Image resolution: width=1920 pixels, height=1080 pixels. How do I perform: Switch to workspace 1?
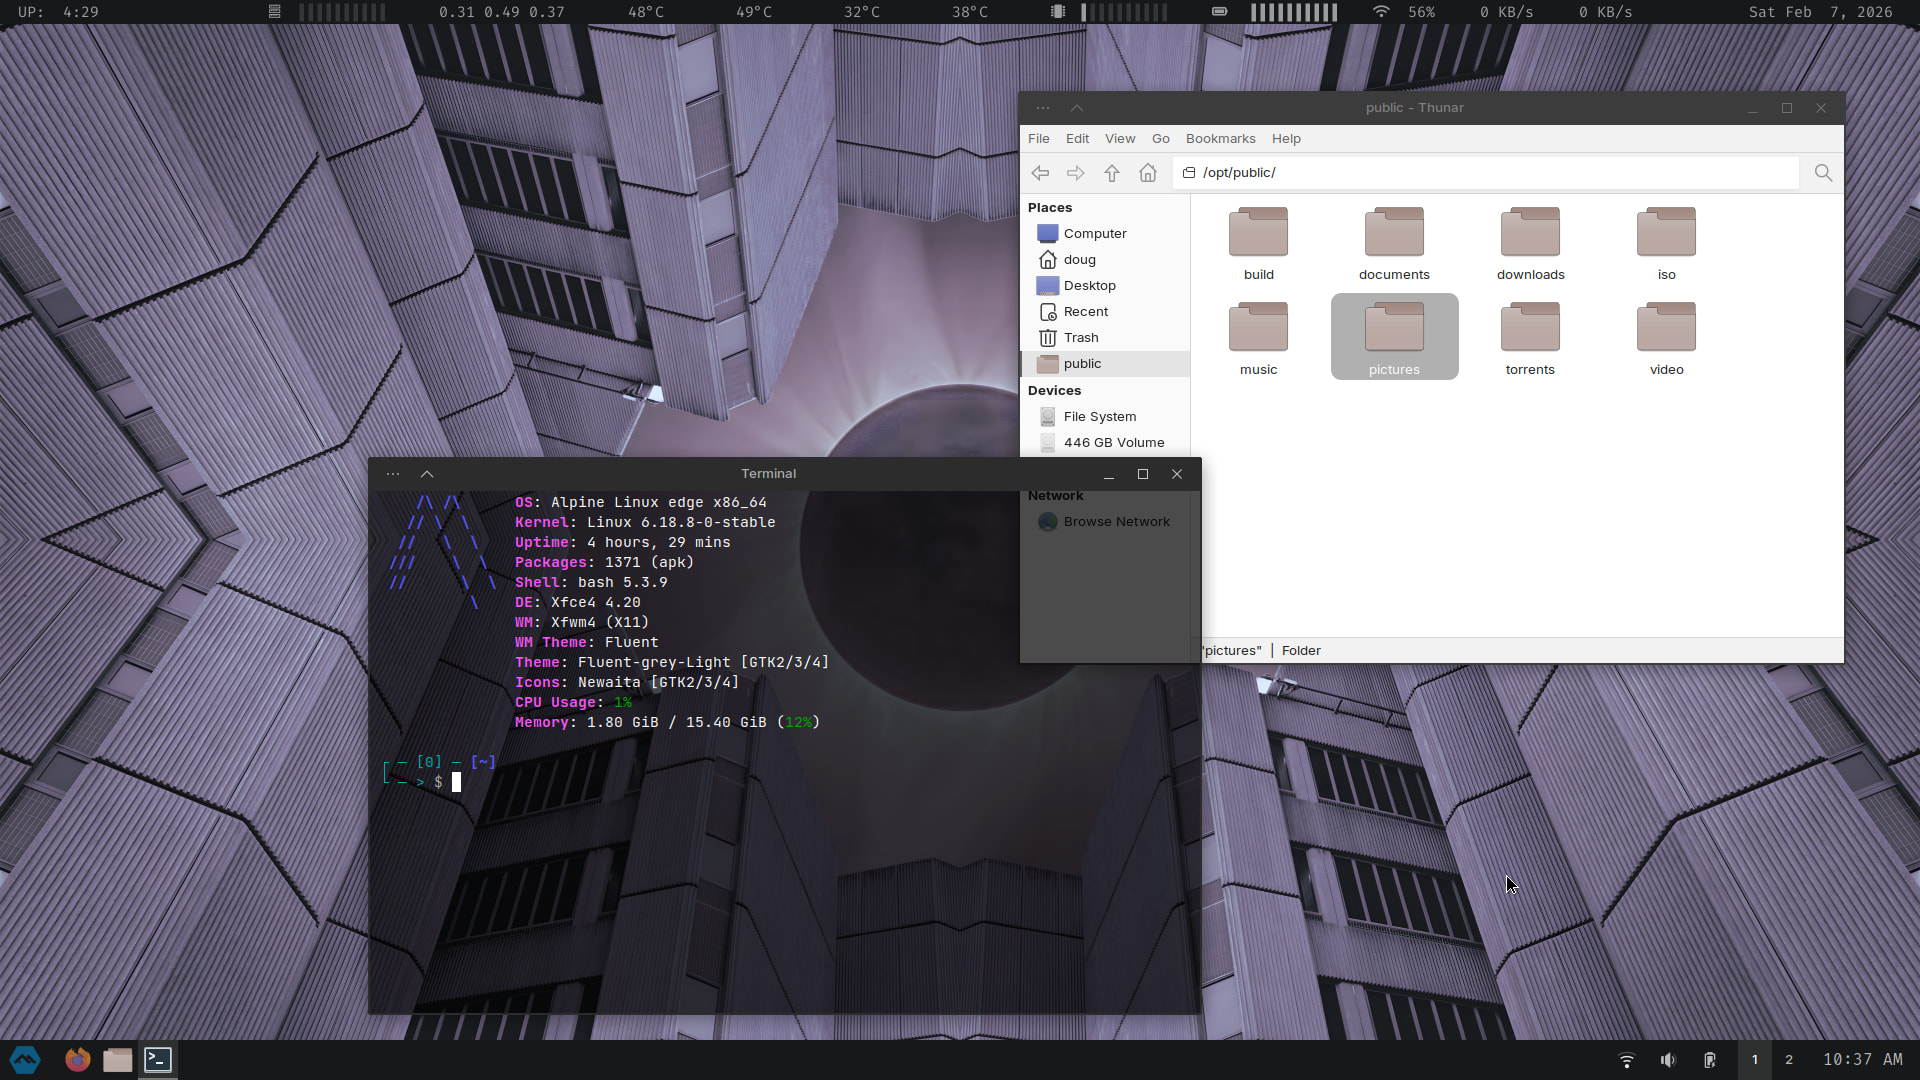pyautogui.click(x=1754, y=1060)
